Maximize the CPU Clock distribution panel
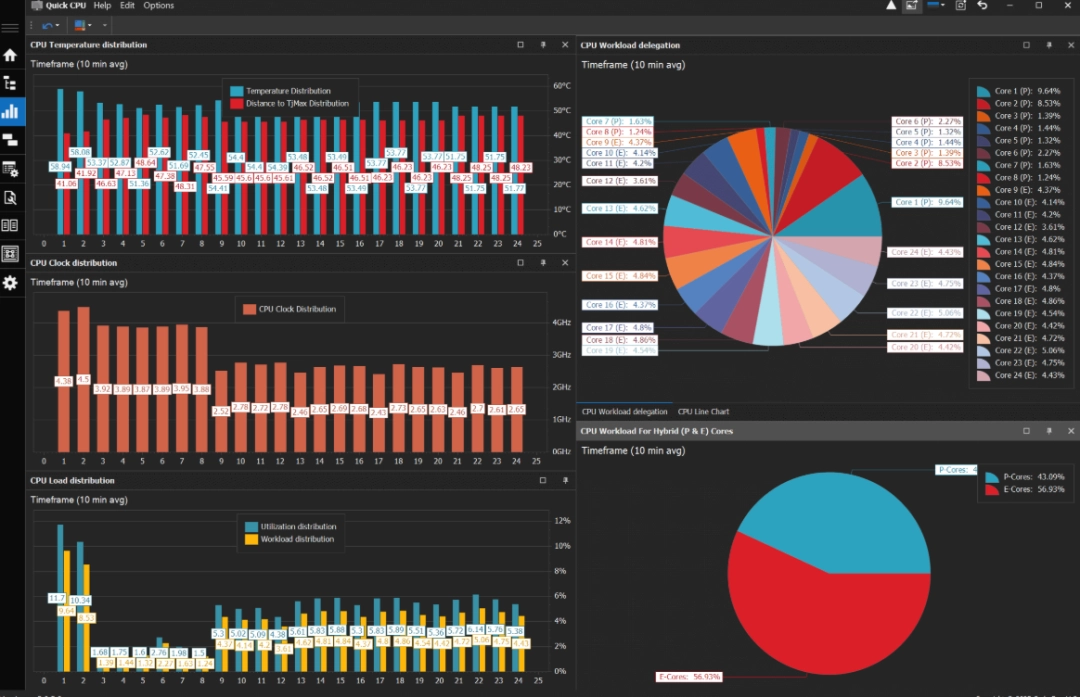1080x697 pixels. 520,263
